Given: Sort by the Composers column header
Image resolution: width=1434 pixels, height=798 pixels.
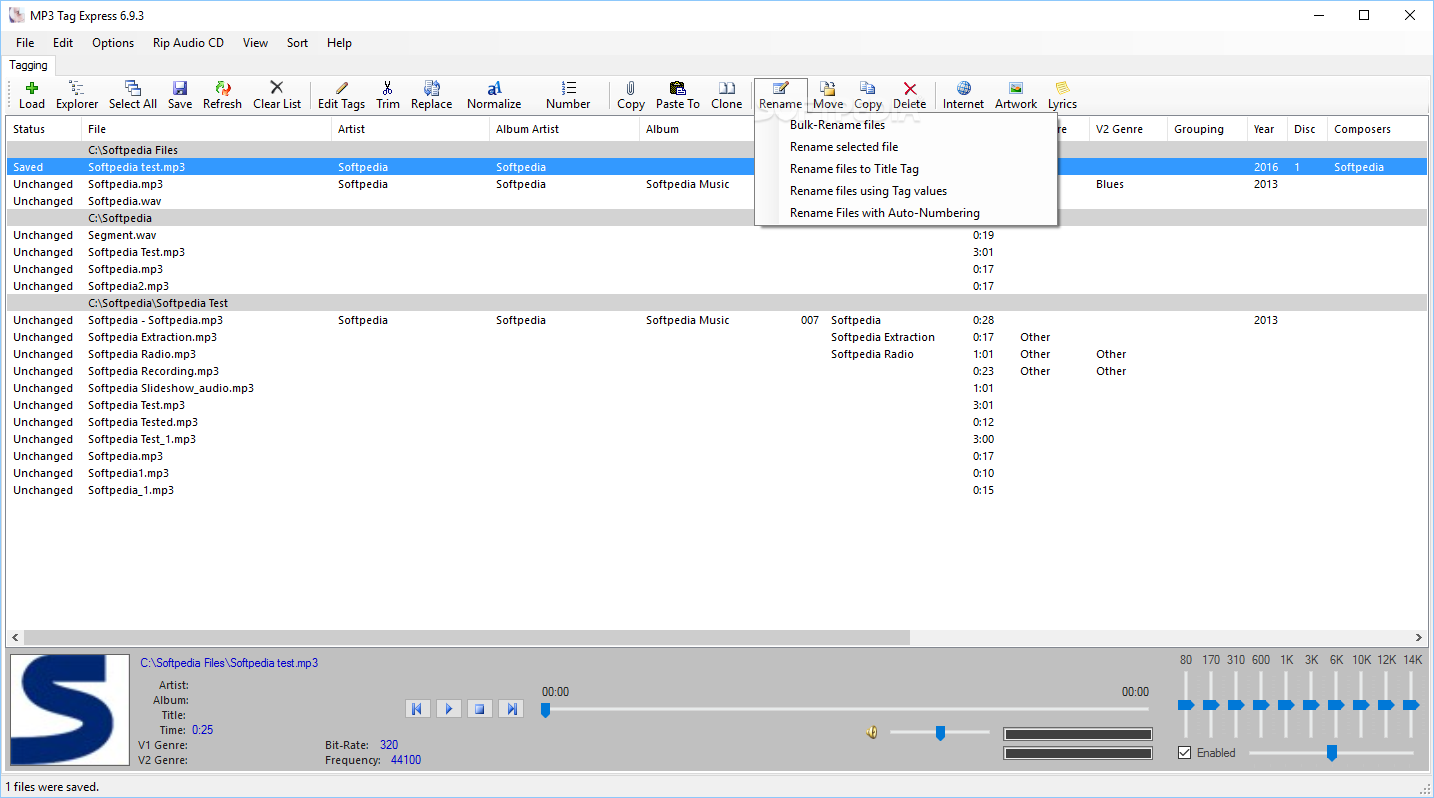Looking at the screenshot, I should (x=1377, y=129).
